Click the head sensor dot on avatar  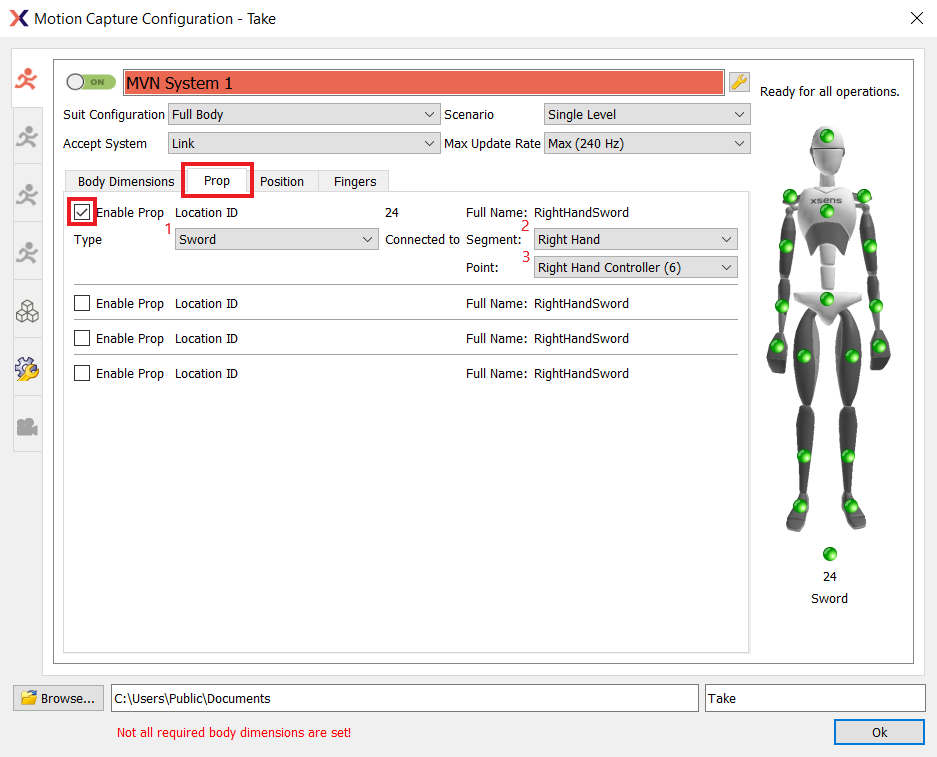pos(827,136)
